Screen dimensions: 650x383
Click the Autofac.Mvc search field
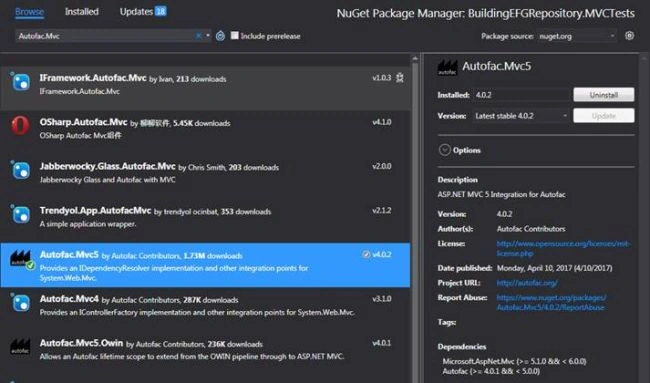click(x=106, y=36)
